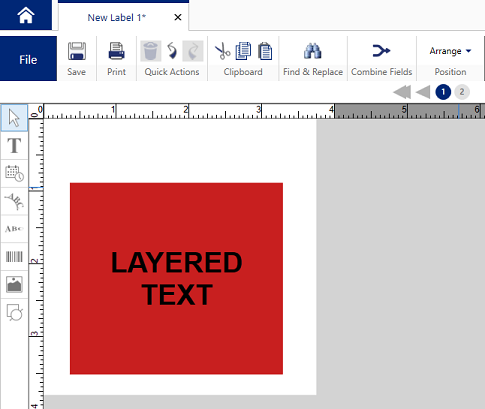Insert a Barcode object

(14, 256)
